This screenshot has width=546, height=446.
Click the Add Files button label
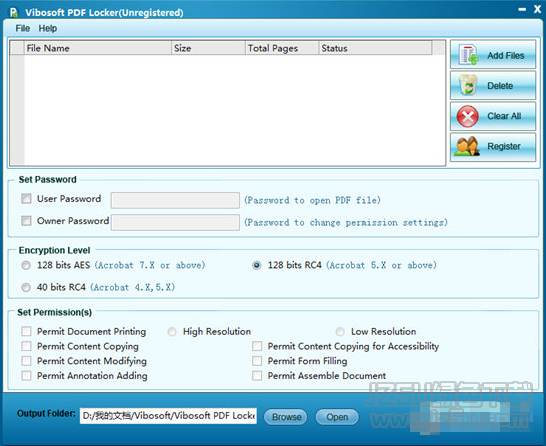pyautogui.click(x=506, y=55)
